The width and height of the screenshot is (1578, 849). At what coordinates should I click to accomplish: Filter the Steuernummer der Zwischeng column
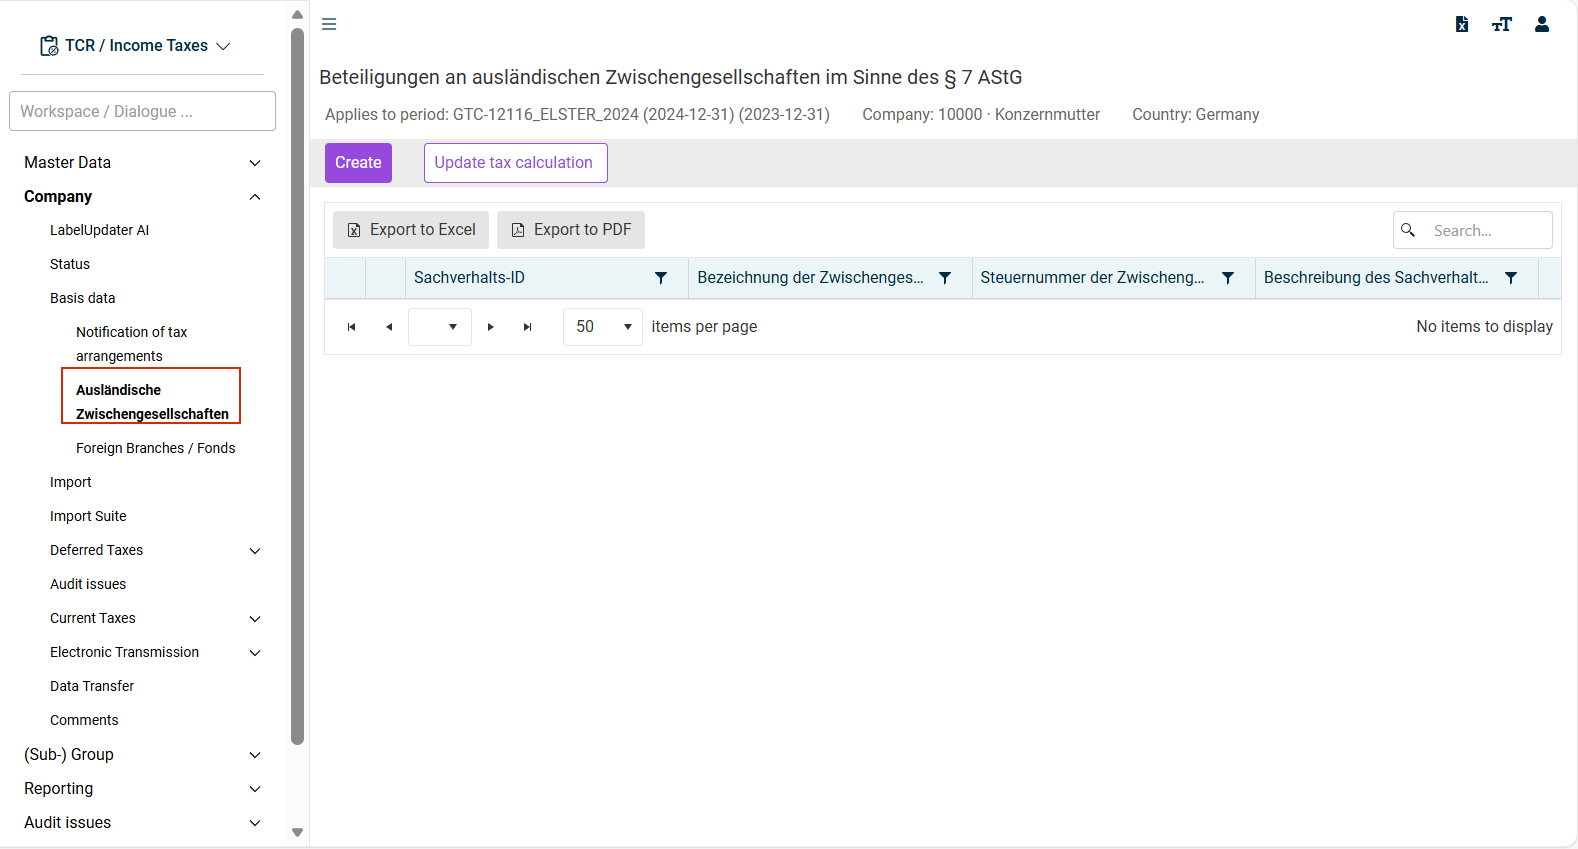1228,278
